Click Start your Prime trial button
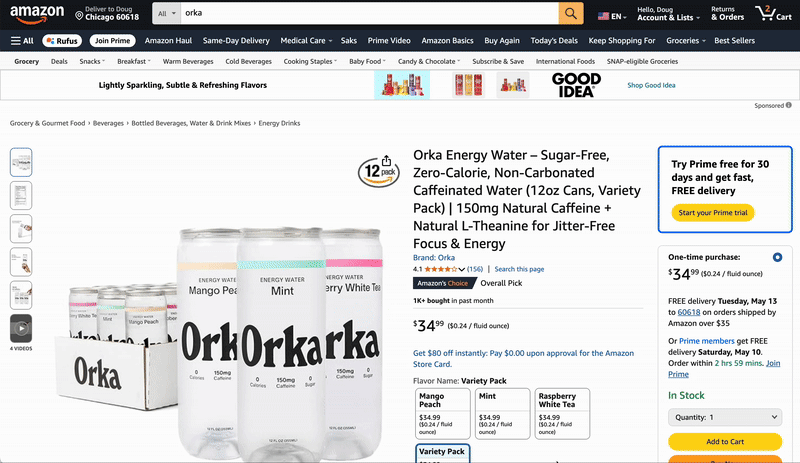Image resolution: width=800 pixels, height=463 pixels. (713, 213)
